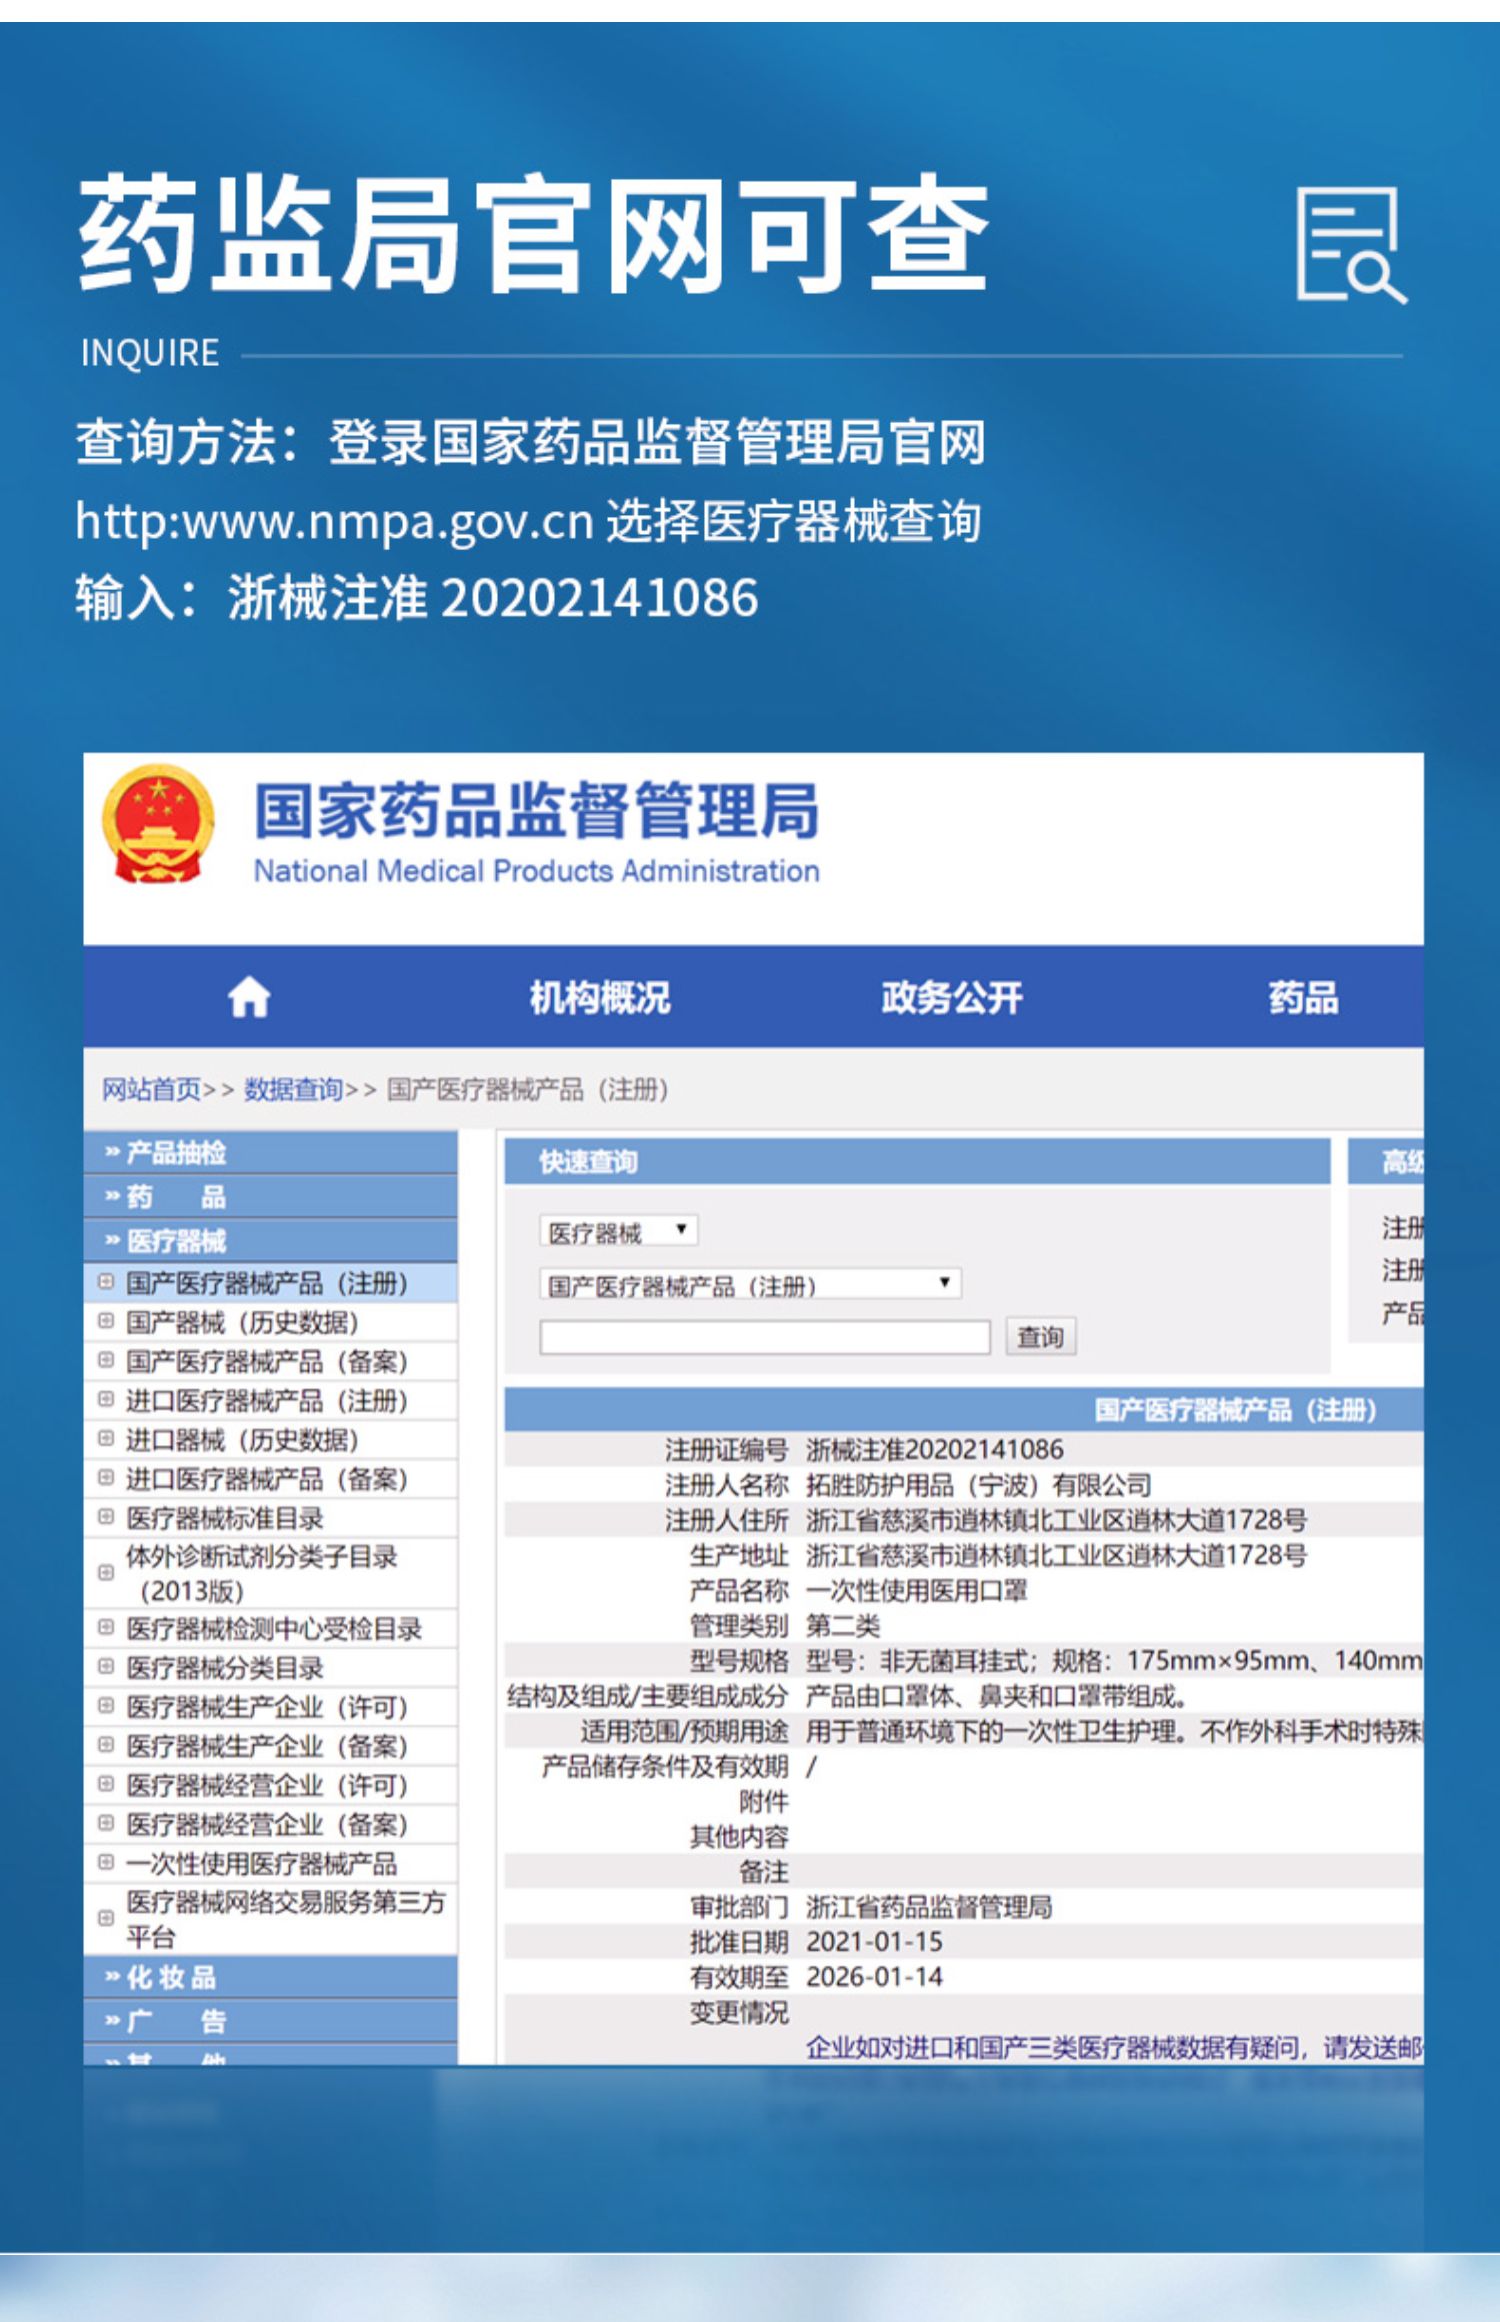Open the 药品 navigation menu
The height and width of the screenshot is (2322, 1500).
point(1303,997)
